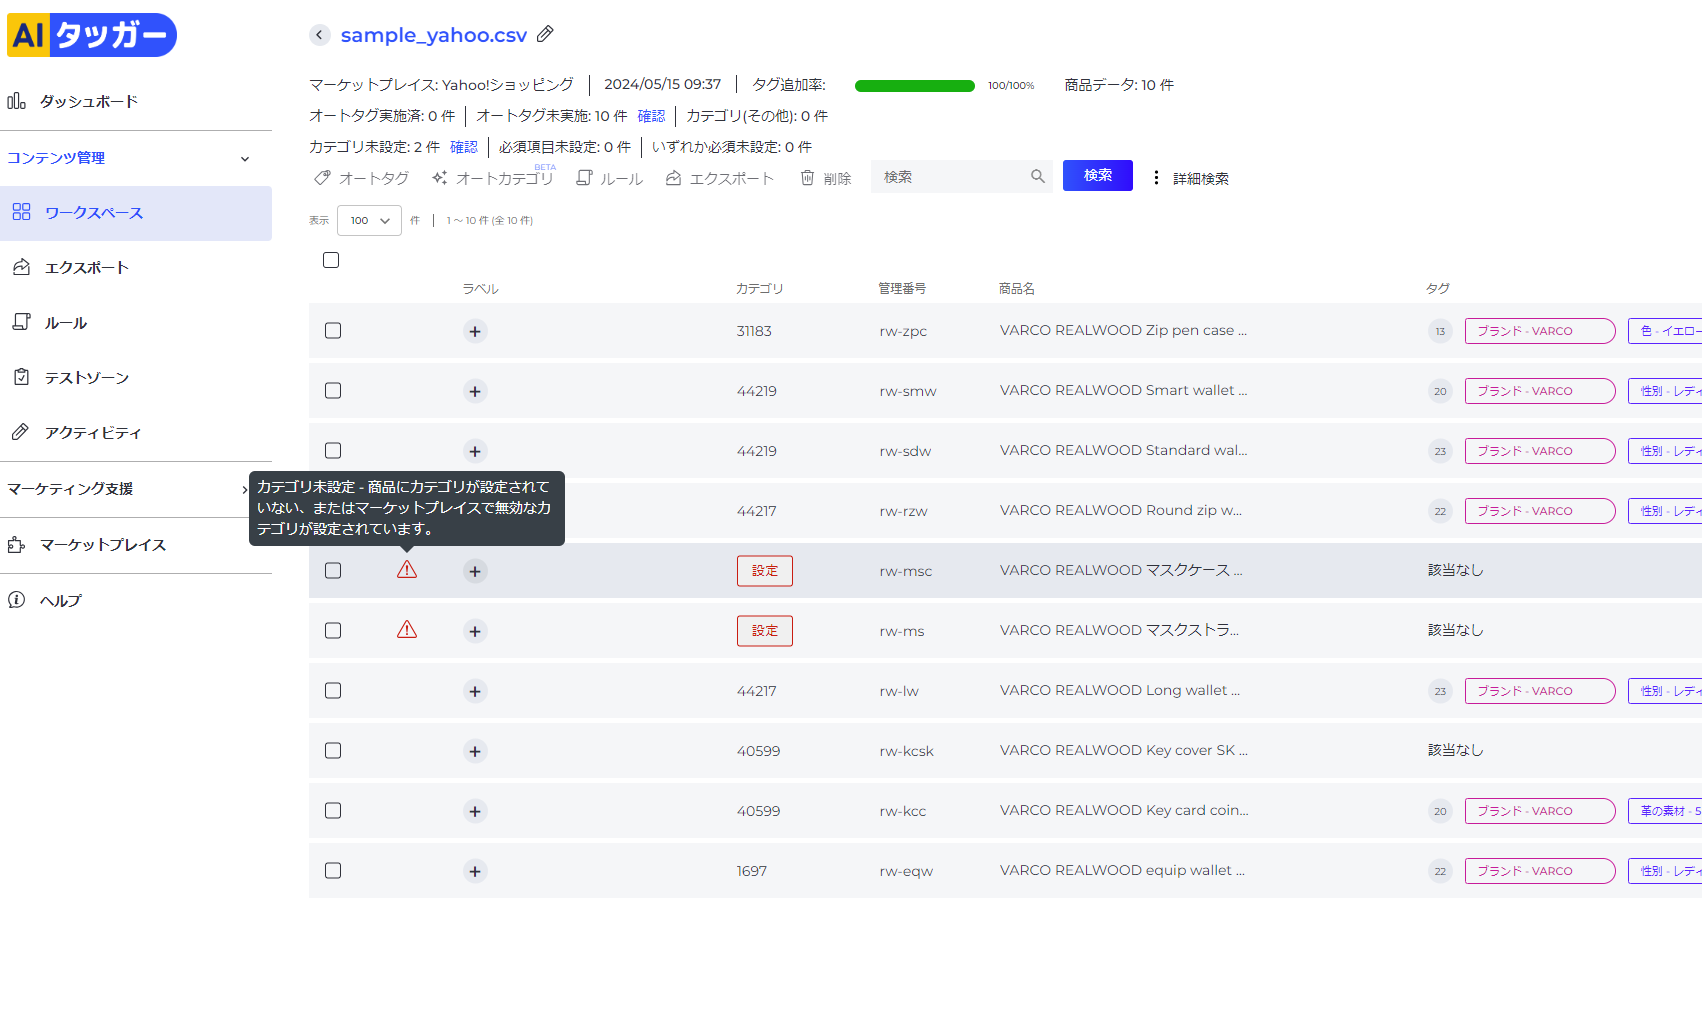Click the アクティビティ pencil icon
This screenshot has width=1702, height=1018.
pos(21,432)
